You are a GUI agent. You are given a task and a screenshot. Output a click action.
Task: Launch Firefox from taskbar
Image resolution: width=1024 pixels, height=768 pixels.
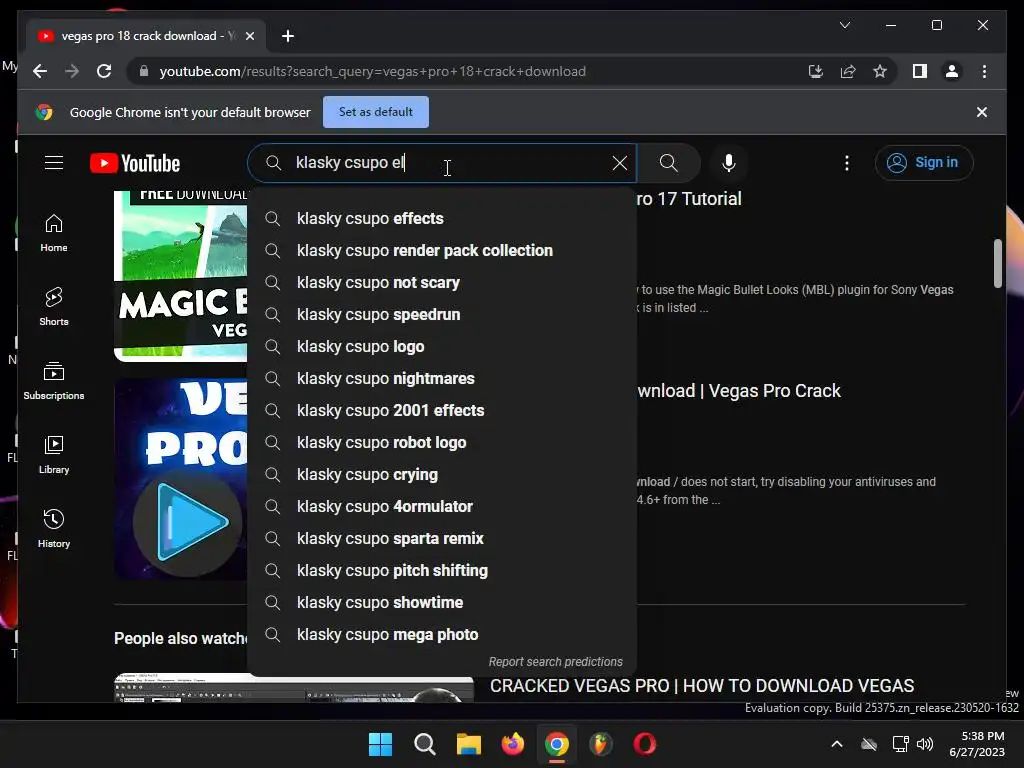(513, 744)
